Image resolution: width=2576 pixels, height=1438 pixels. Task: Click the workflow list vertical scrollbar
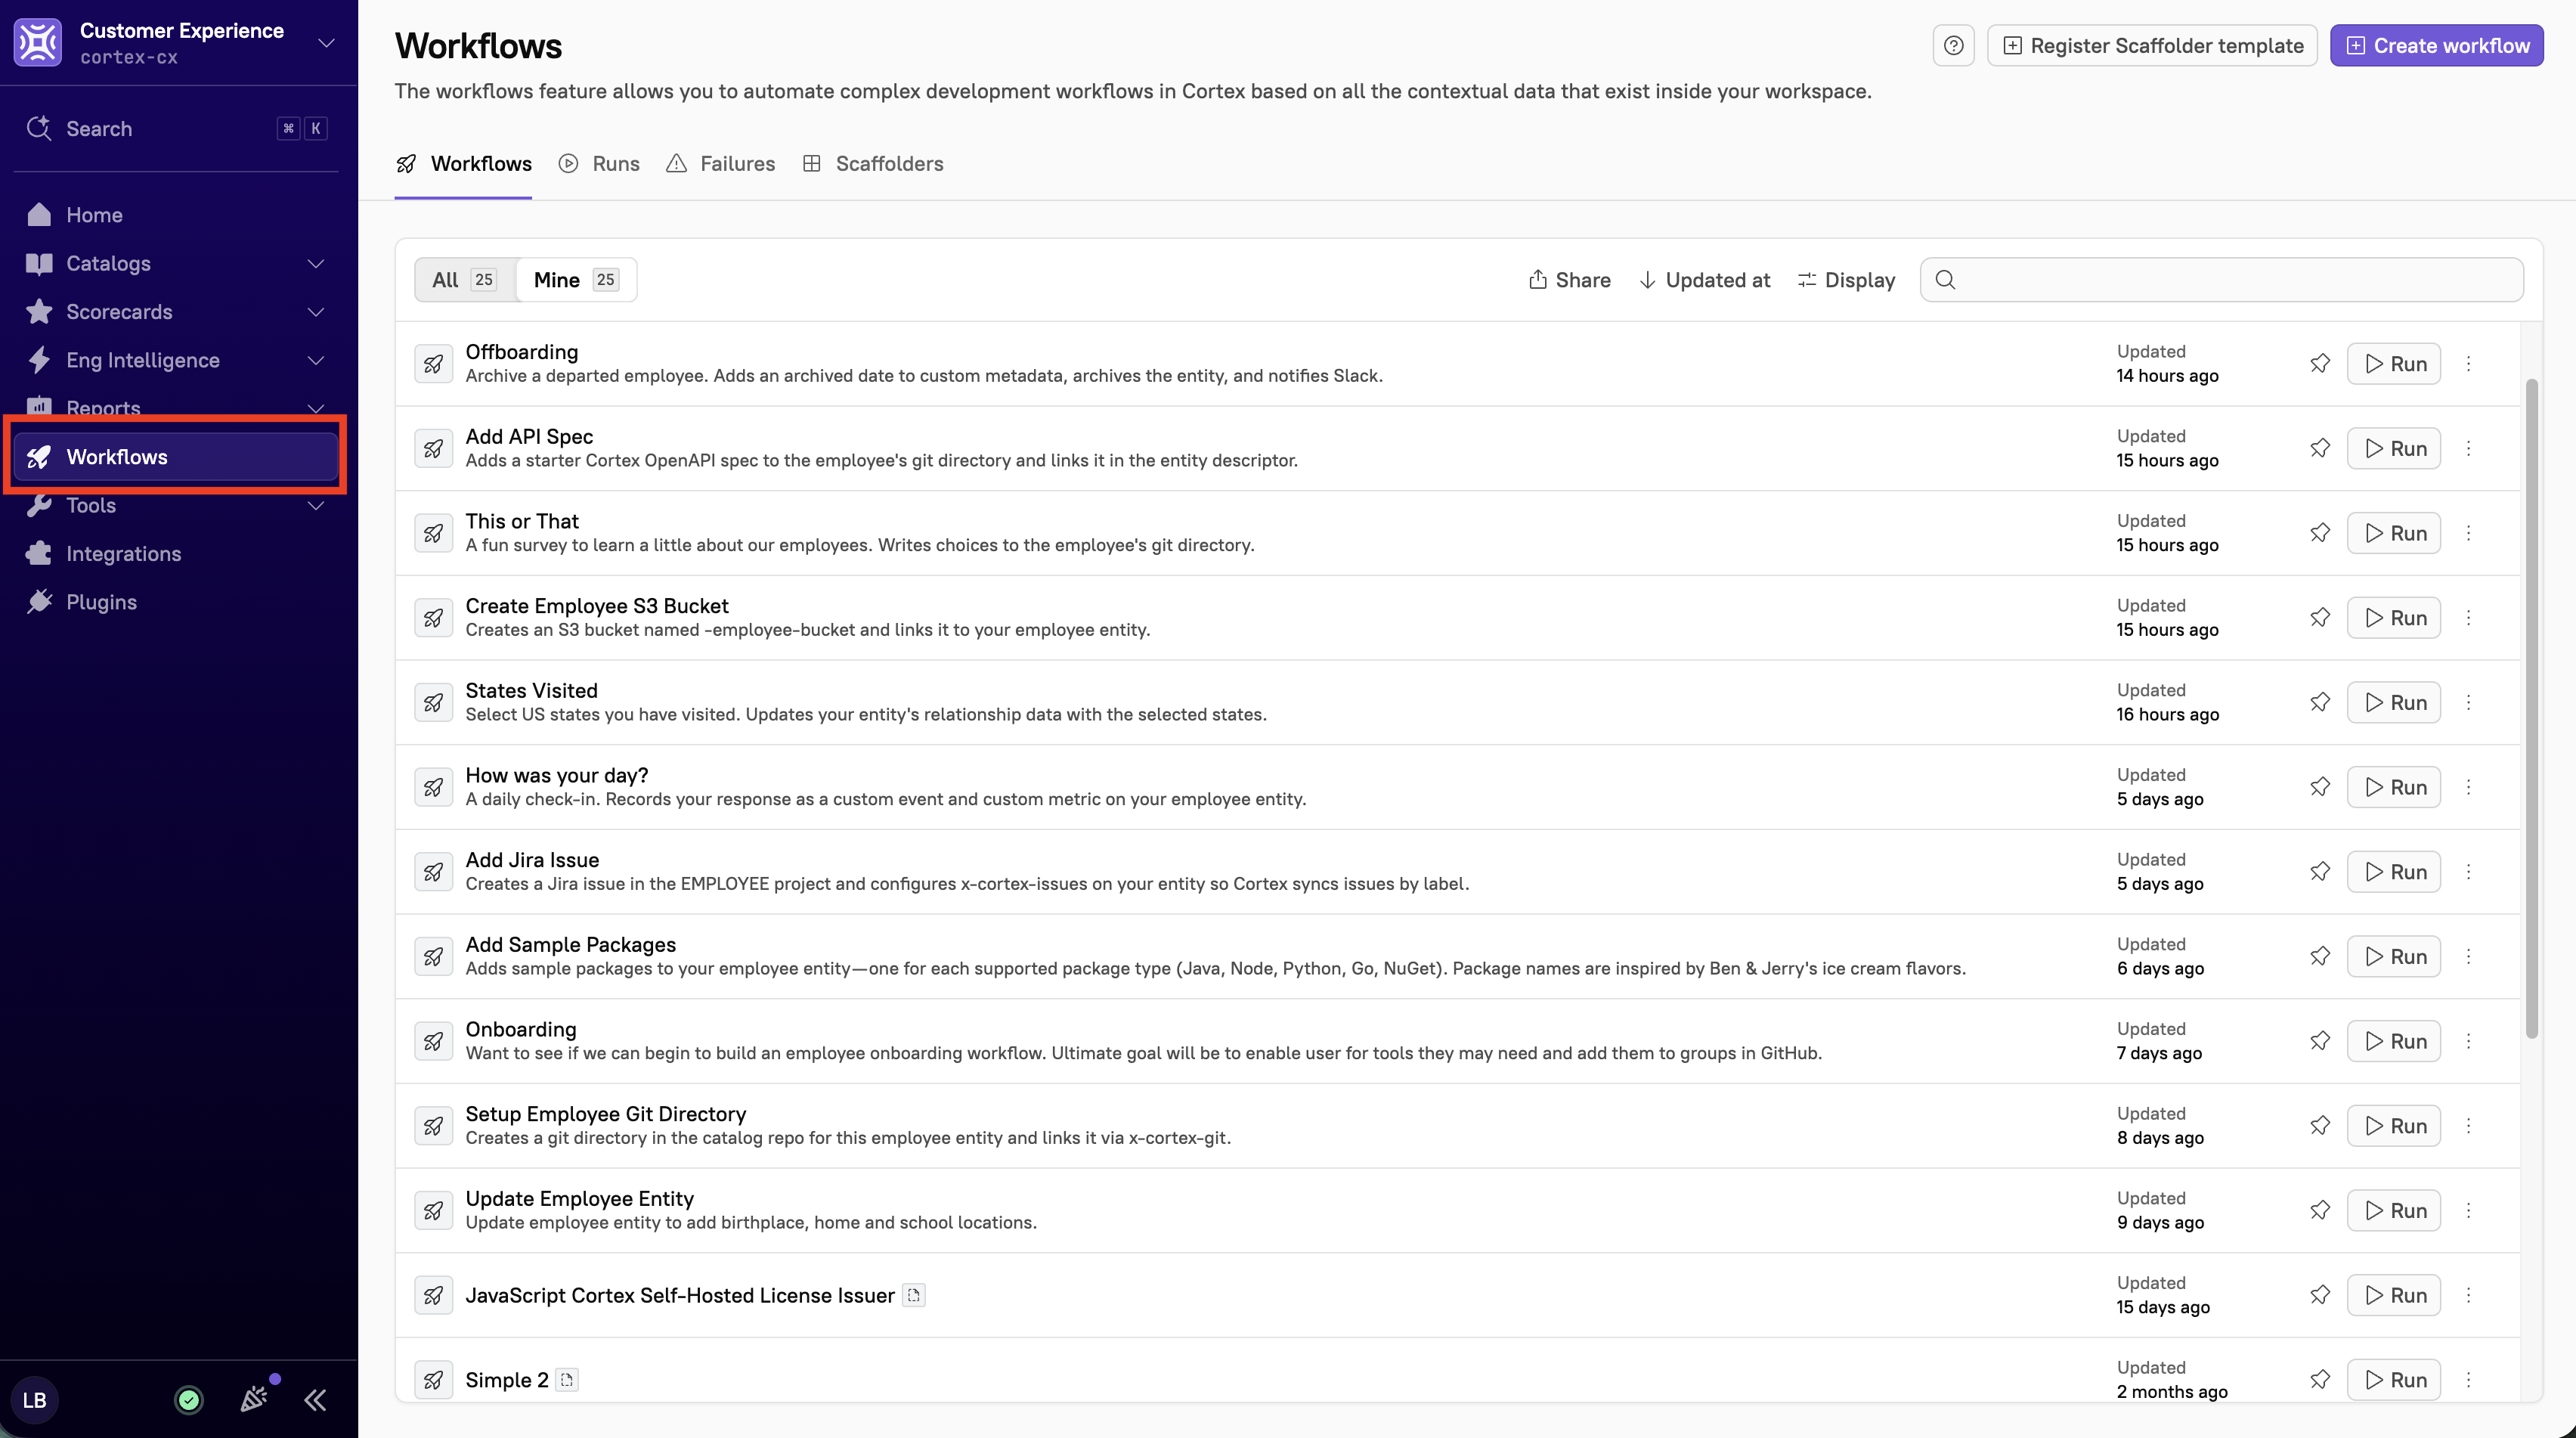pyautogui.click(x=2531, y=708)
